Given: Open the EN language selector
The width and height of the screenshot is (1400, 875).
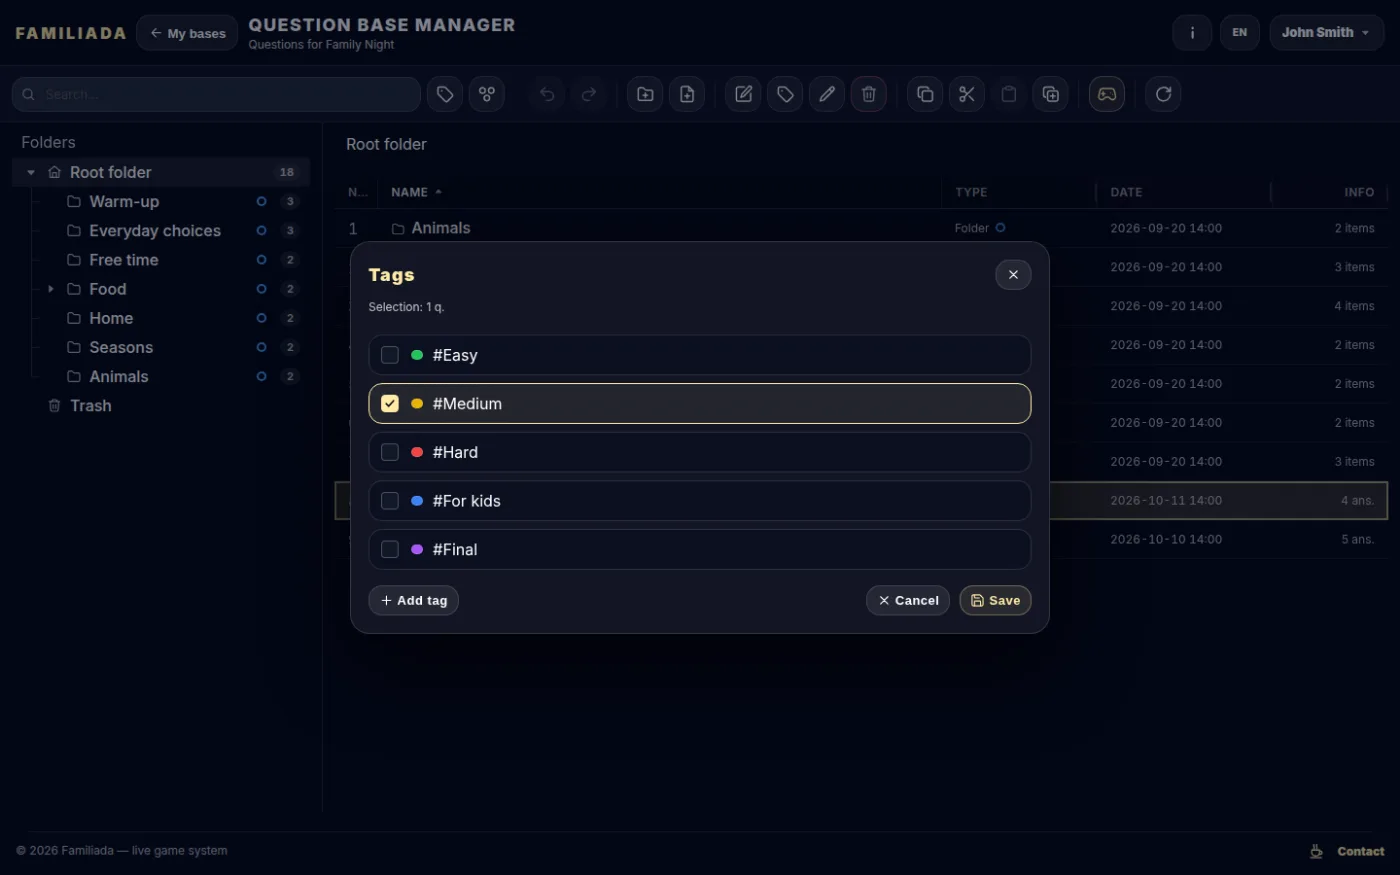Looking at the screenshot, I should pos(1240,33).
